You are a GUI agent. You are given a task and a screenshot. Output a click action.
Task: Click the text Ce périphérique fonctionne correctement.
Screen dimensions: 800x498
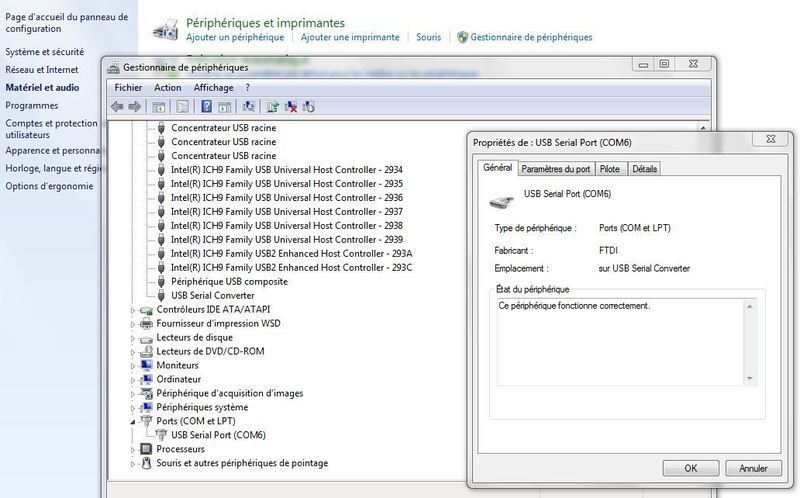pyautogui.click(x=574, y=306)
